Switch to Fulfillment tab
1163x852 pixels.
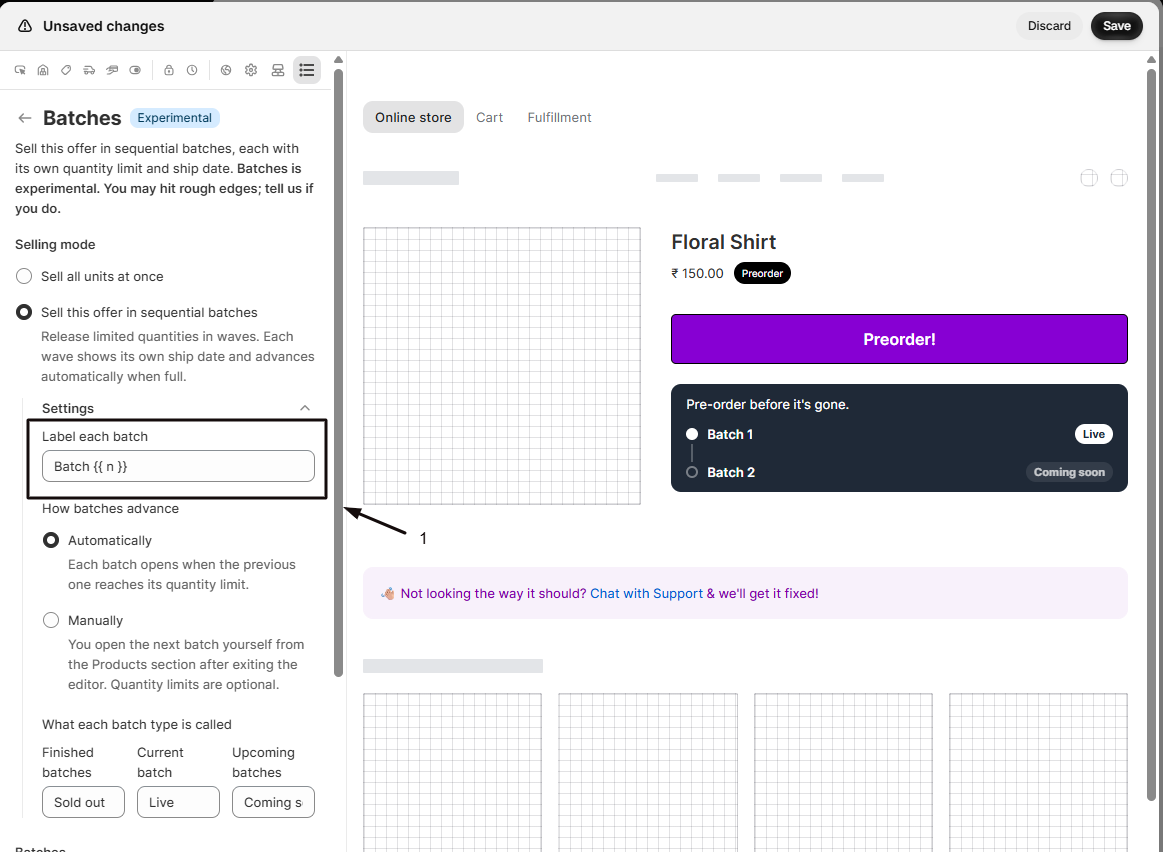tap(559, 117)
